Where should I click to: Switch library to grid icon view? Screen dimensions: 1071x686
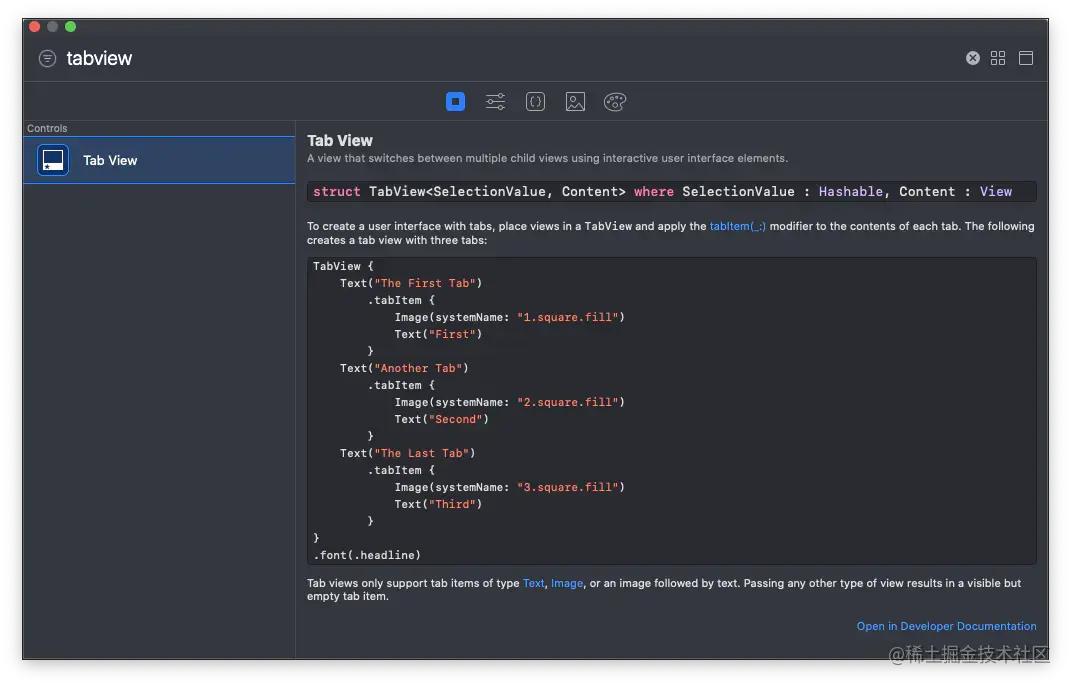998,58
